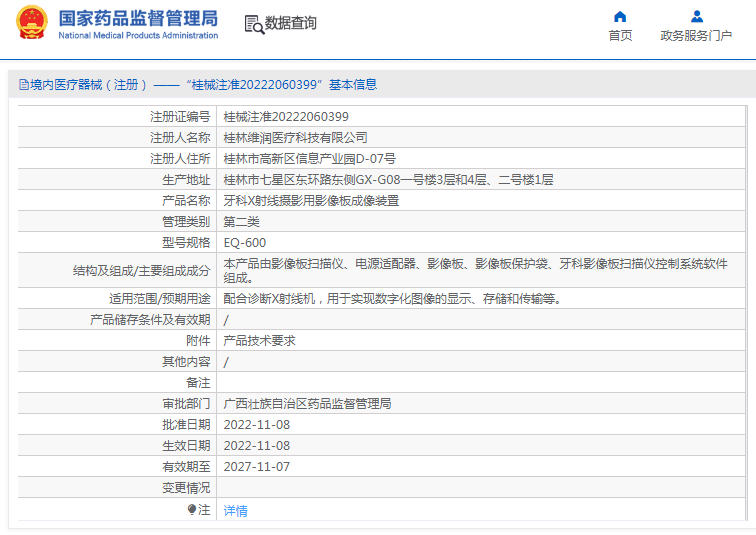The height and width of the screenshot is (535, 756).
Task: Click the production address starting 桂林市七星区东环路
Action: [x=388, y=180]
